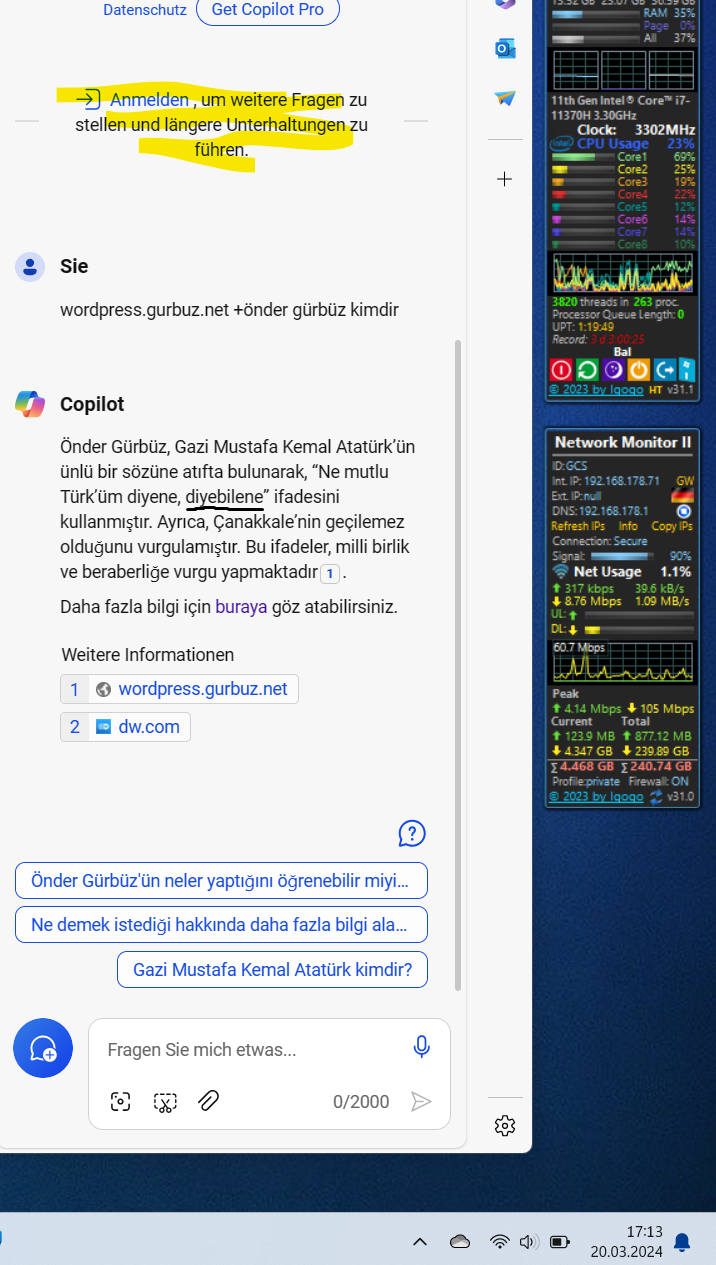Click the Core1 usage bar
Screen dimensions: 716x1265
pyautogui.click(x=583, y=157)
